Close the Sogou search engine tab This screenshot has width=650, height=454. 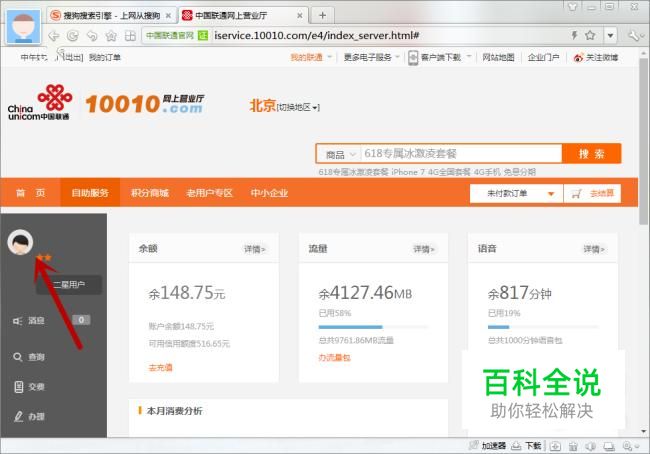click(168, 16)
